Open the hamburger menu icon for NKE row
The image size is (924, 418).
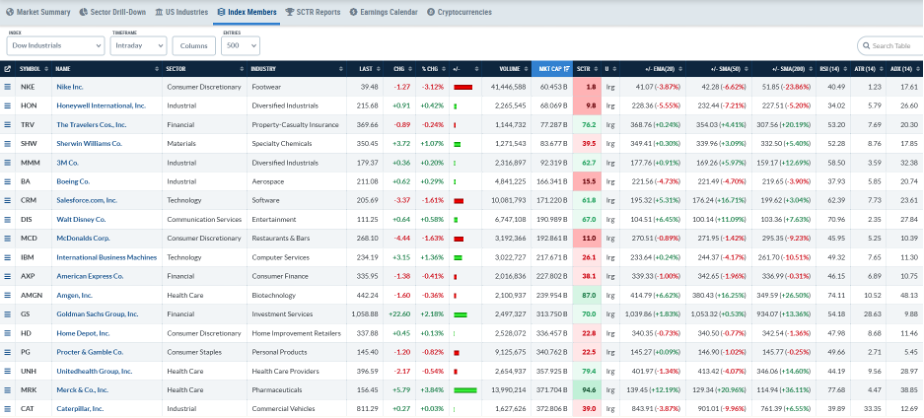pyautogui.click(x=8, y=87)
